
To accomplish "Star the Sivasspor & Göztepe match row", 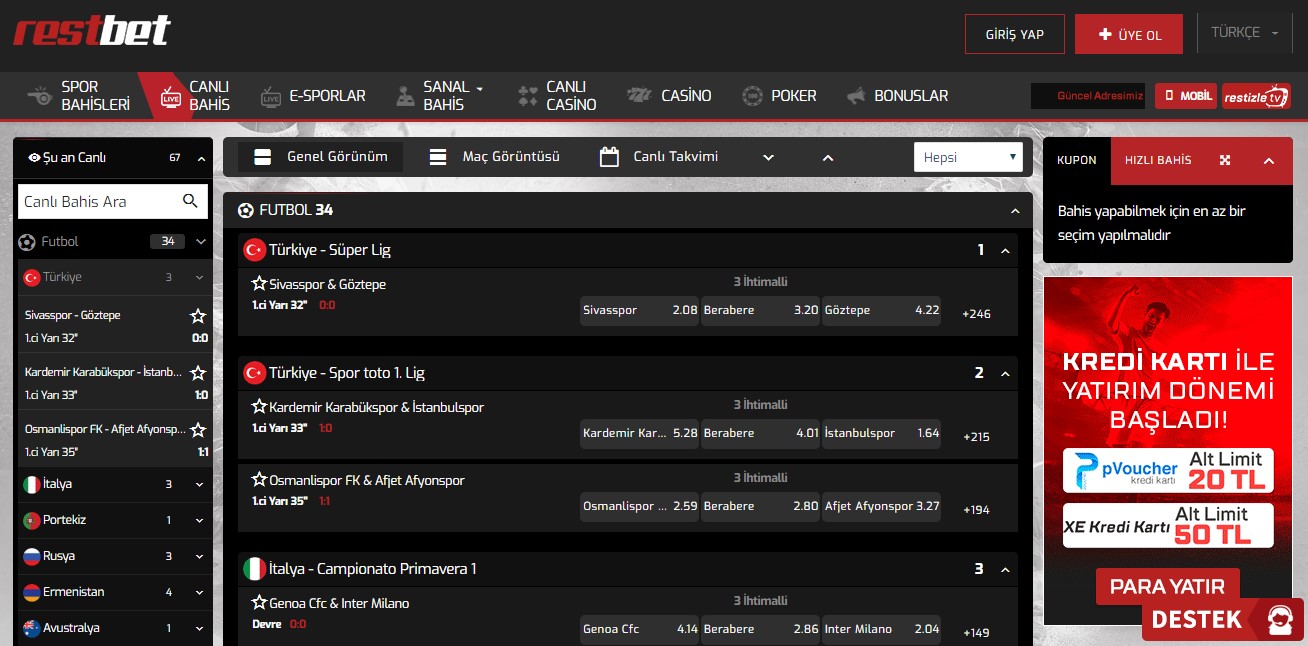I will (x=259, y=284).
